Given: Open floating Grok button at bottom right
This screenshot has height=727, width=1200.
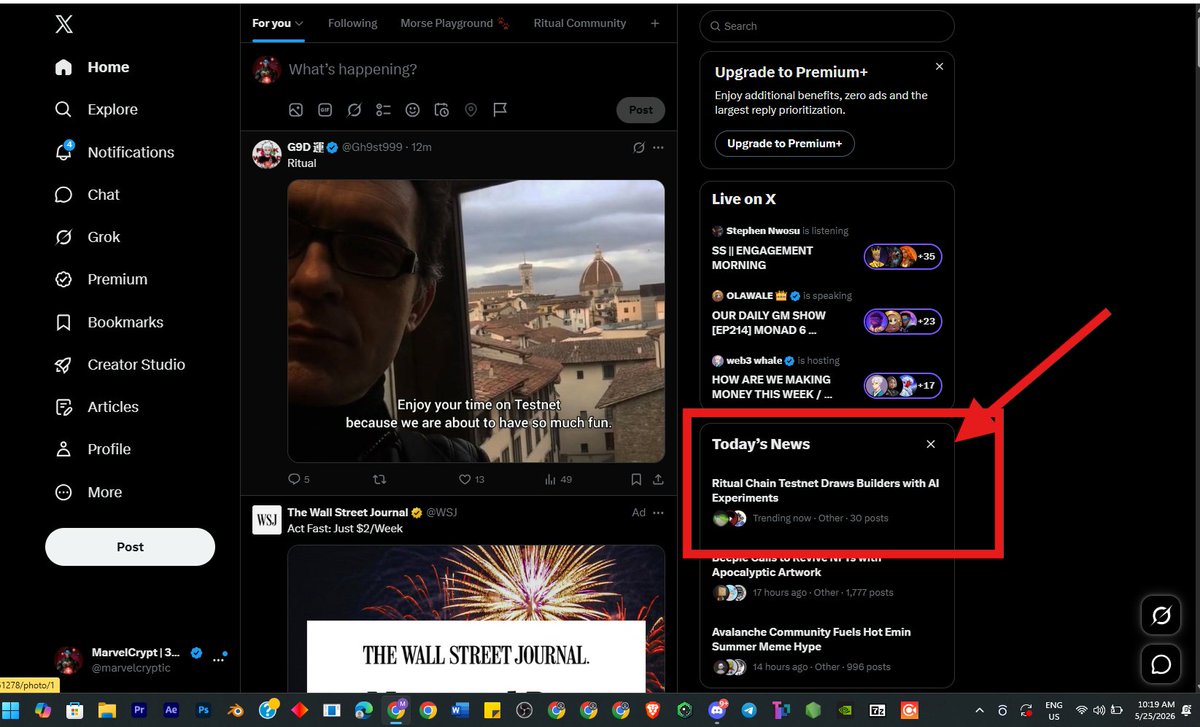Looking at the screenshot, I should click(1161, 616).
